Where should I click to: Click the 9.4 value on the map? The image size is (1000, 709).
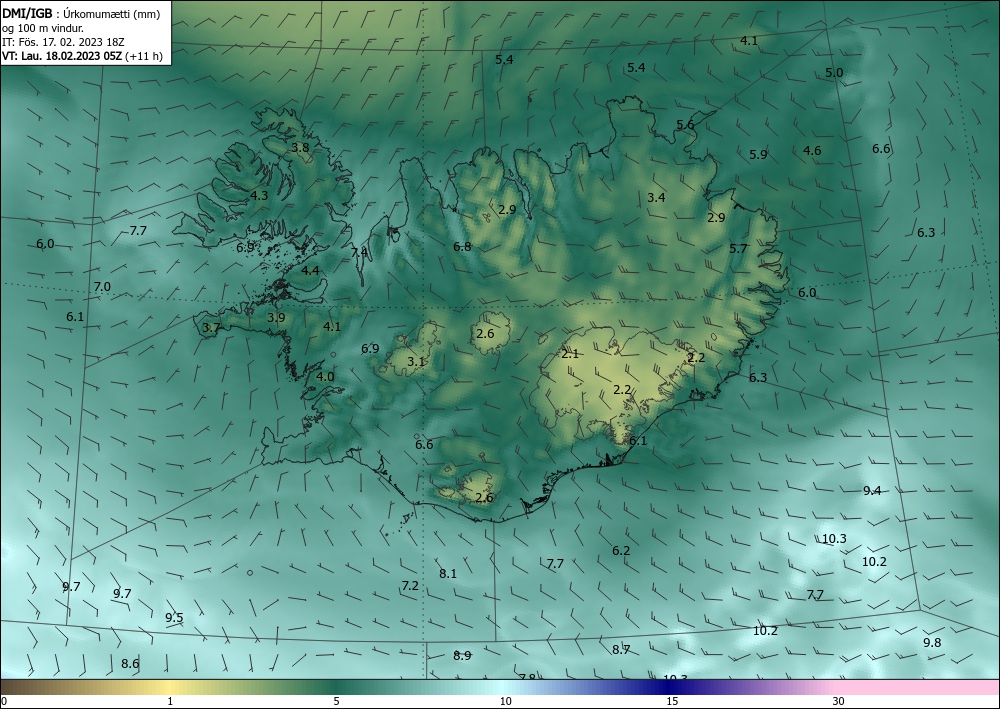pyautogui.click(x=872, y=490)
